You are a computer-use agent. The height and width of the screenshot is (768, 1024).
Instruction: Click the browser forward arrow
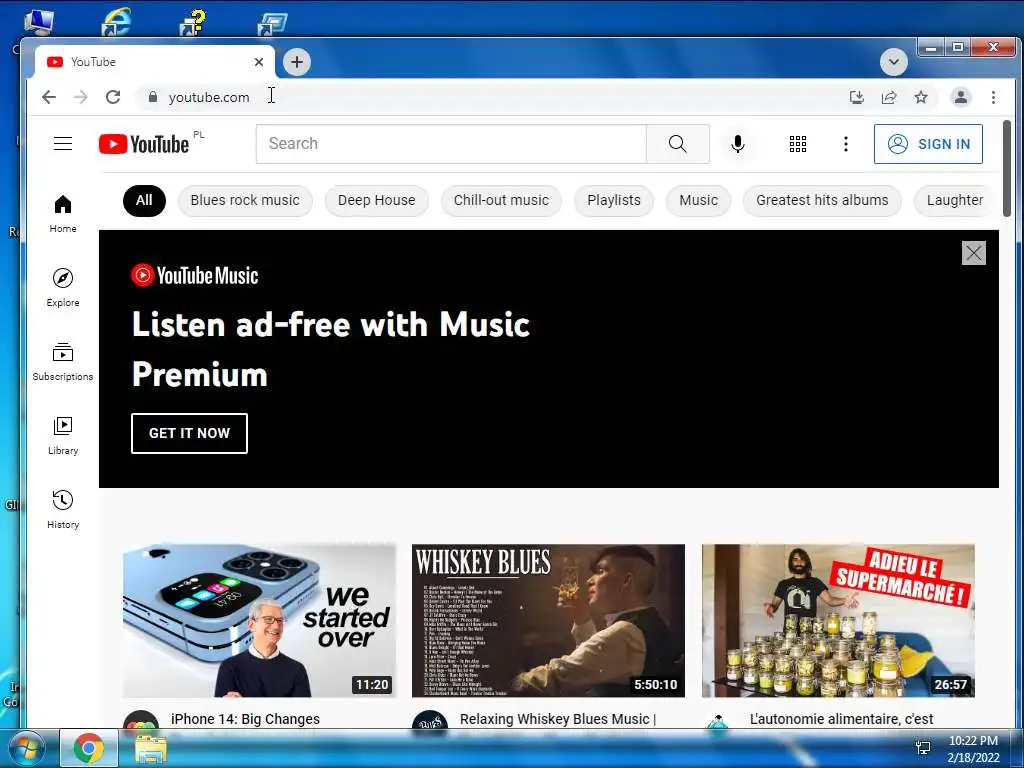(81, 97)
